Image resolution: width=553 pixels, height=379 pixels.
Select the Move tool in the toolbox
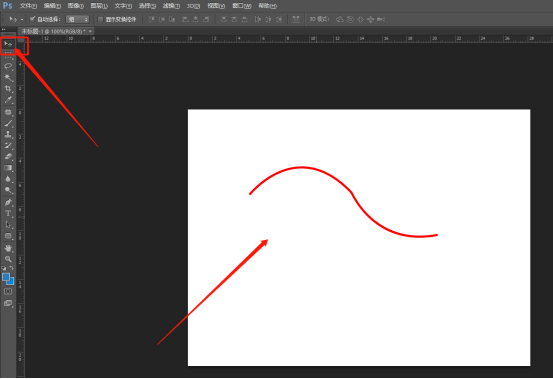8,44
